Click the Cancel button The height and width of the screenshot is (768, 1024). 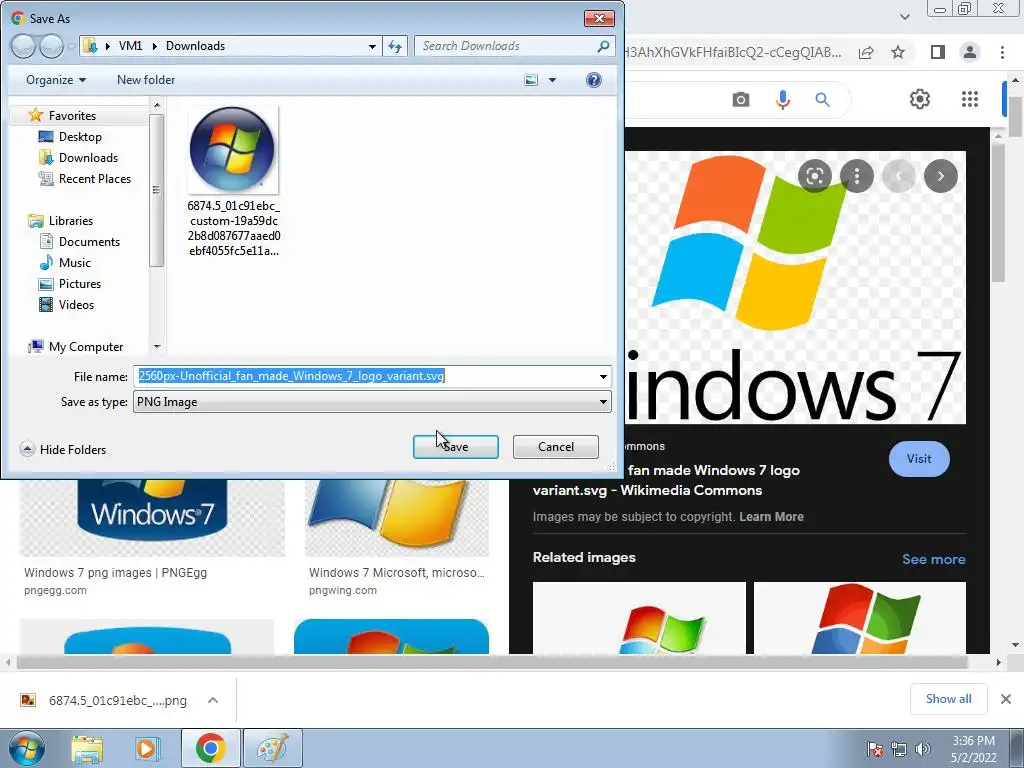pos(556,447)
